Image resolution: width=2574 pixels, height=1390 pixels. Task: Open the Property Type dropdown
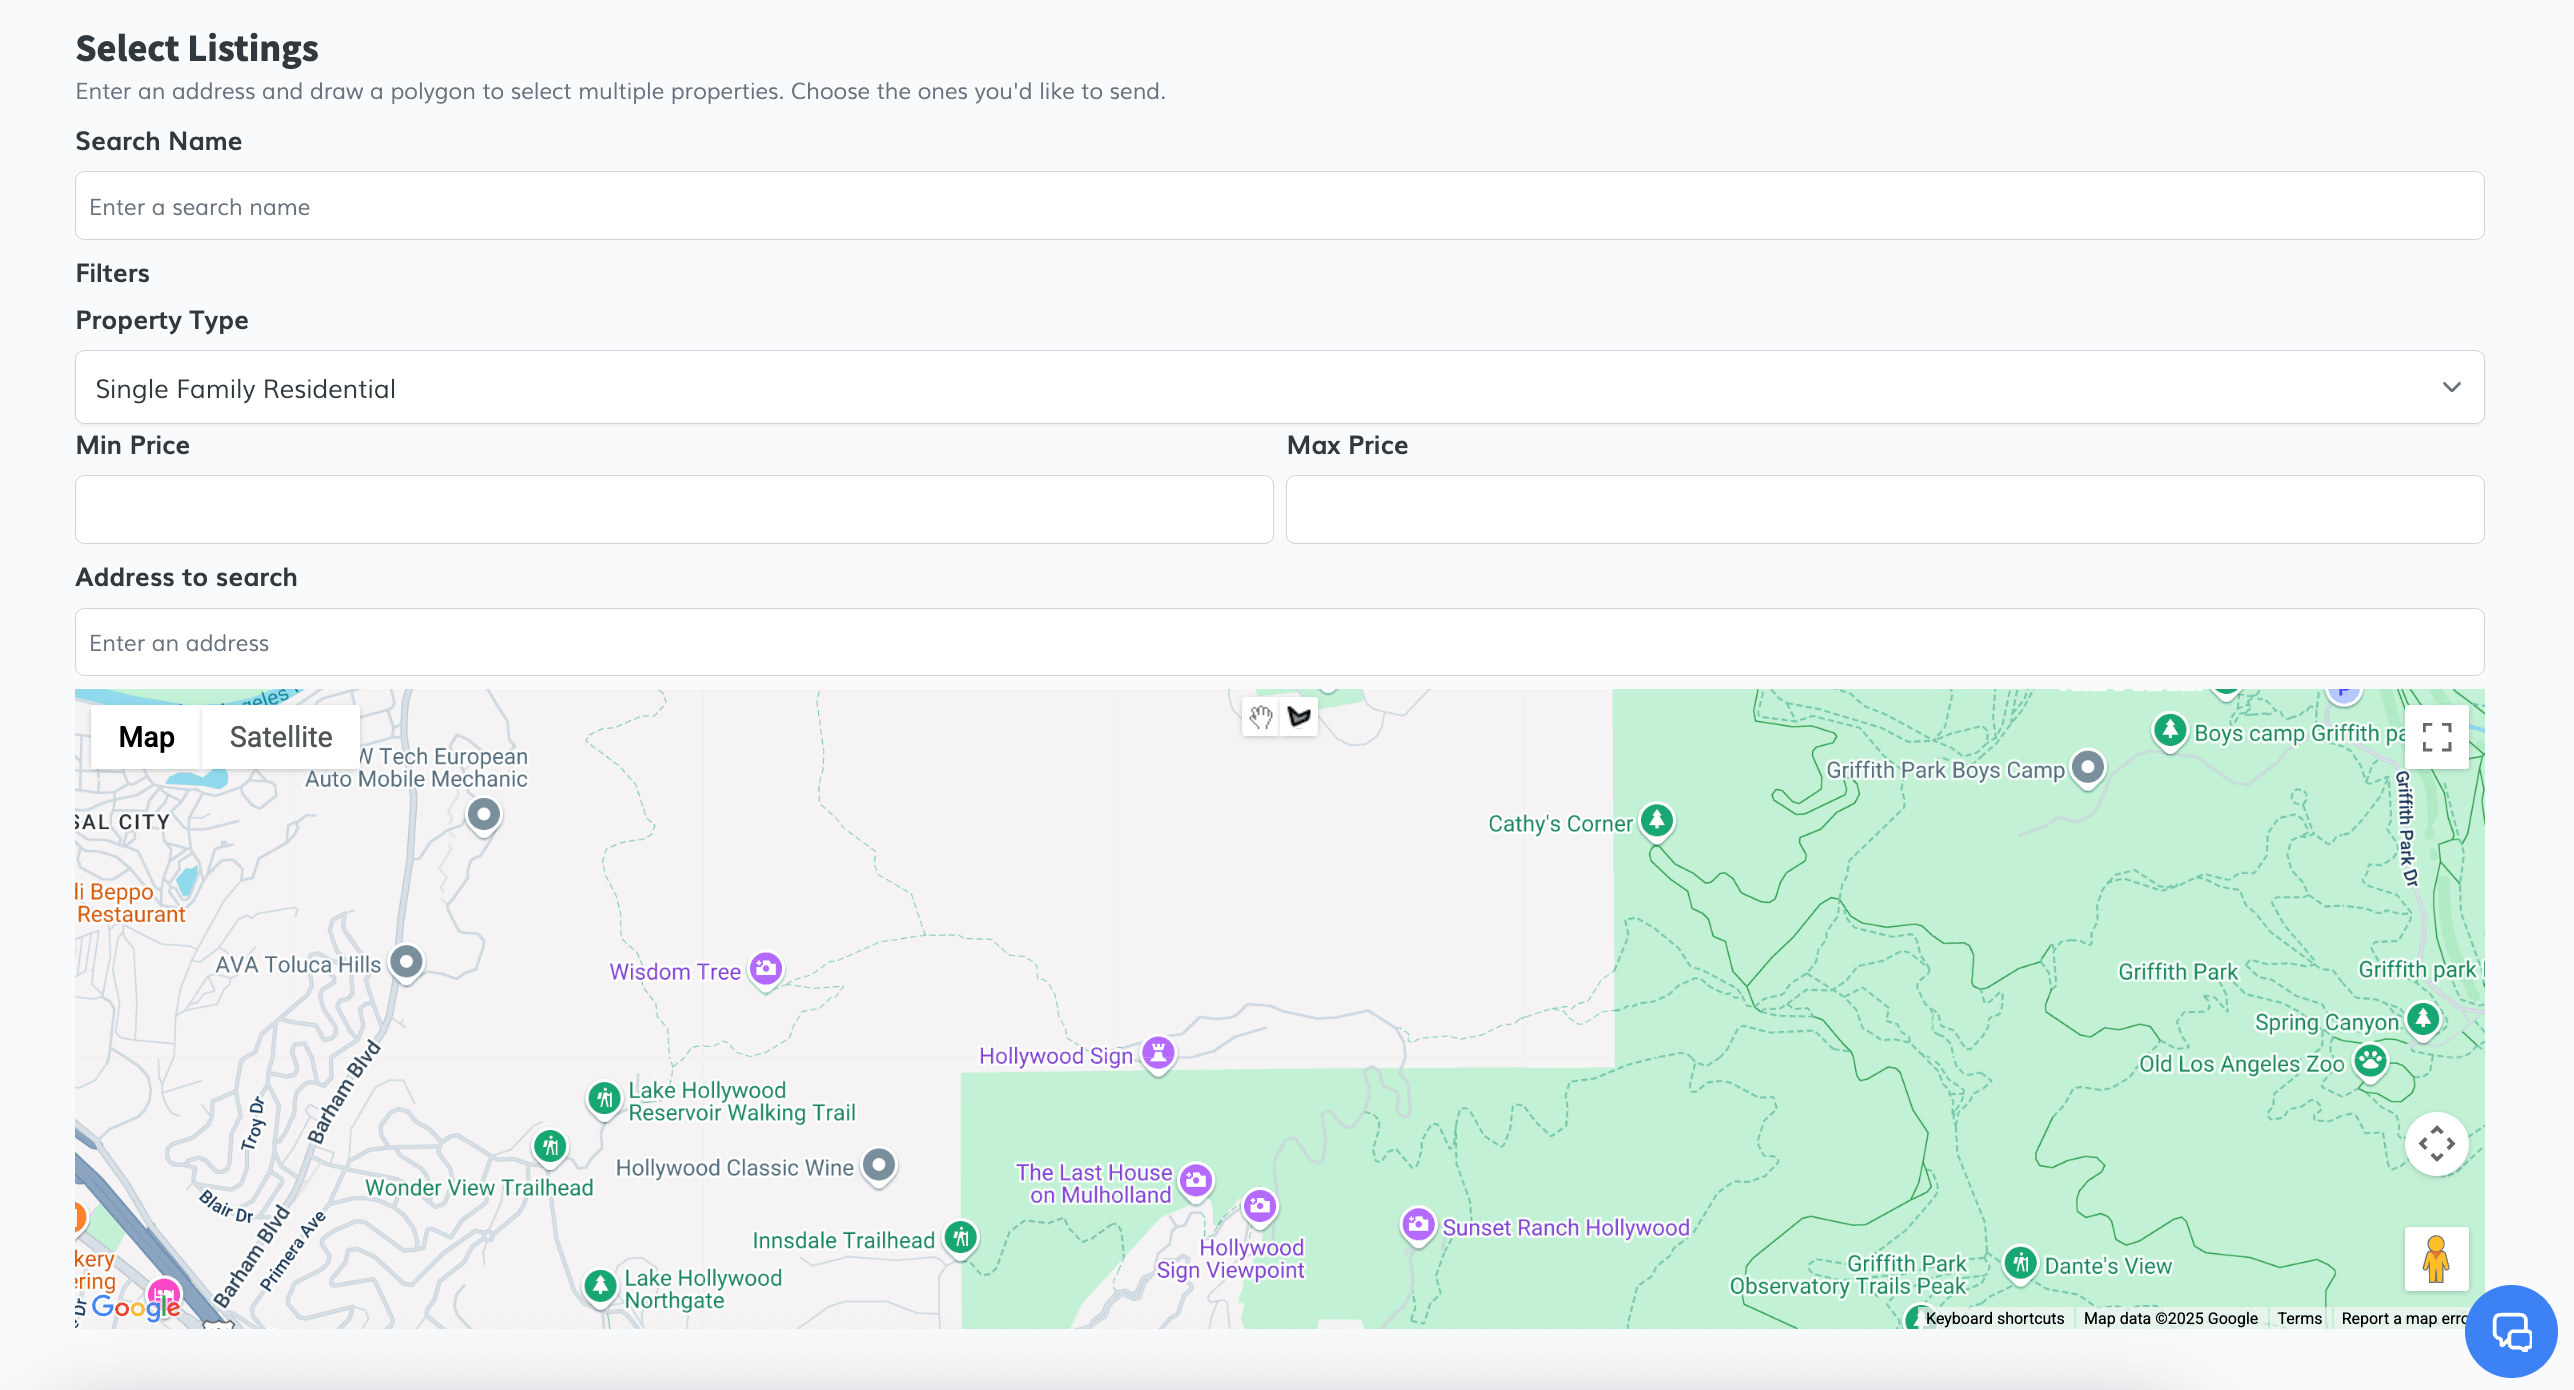coord(1279,388)
